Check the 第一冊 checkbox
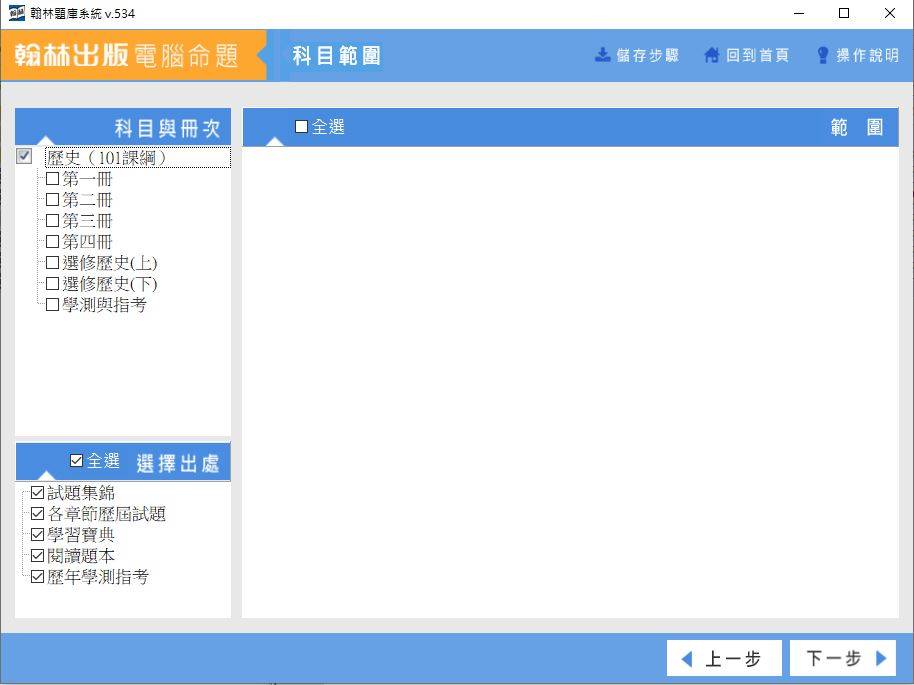 tap(52, 178)
